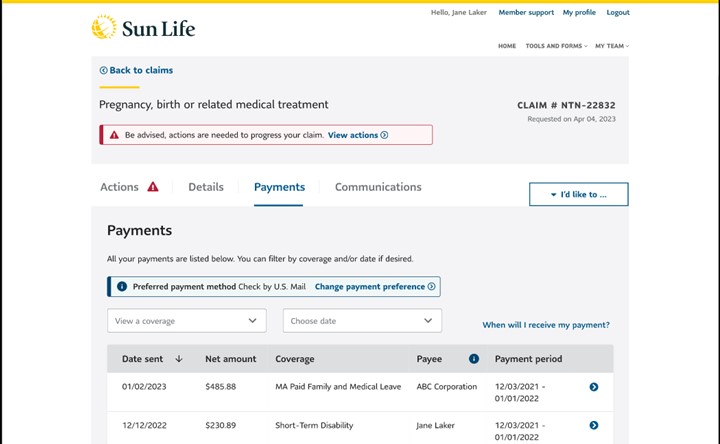Click the back arrow icon beside Back to claims
Image resolution: width=720 pixels, height=444 pixels.
104,71
